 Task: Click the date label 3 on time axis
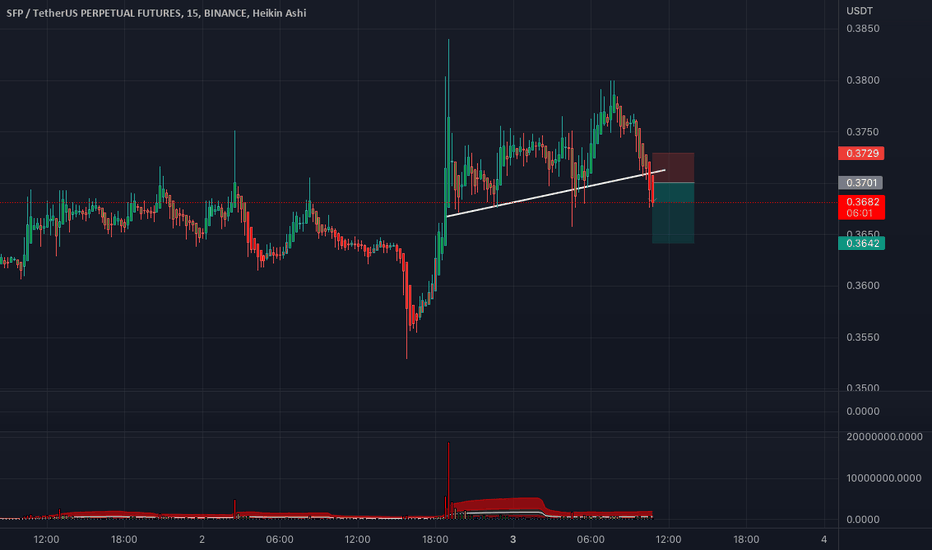click(513, 539)
